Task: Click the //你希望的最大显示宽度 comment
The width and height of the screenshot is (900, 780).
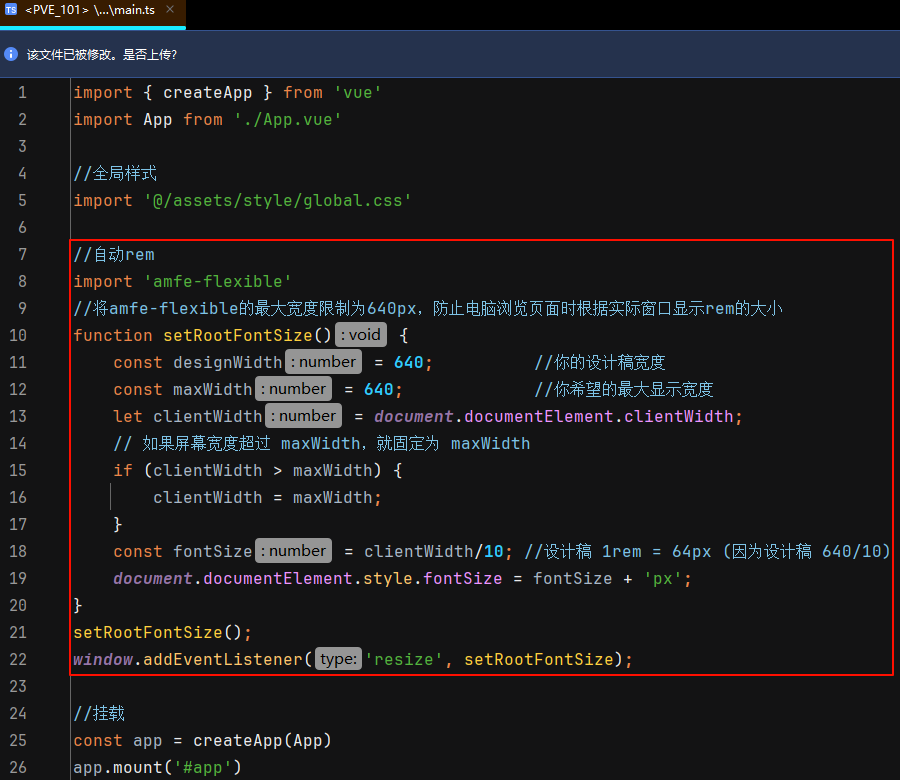Action: 624,389
